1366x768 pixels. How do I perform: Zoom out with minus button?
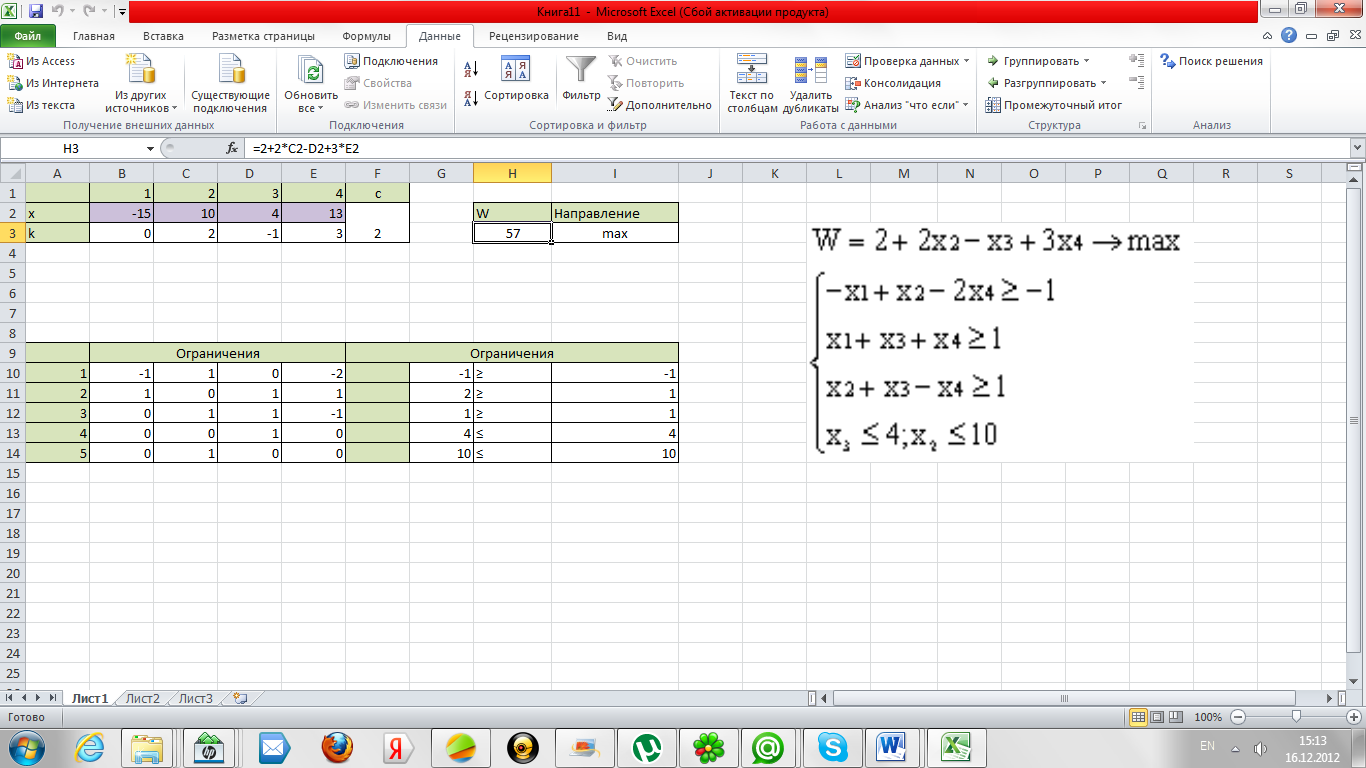[x=1238, y=717]
